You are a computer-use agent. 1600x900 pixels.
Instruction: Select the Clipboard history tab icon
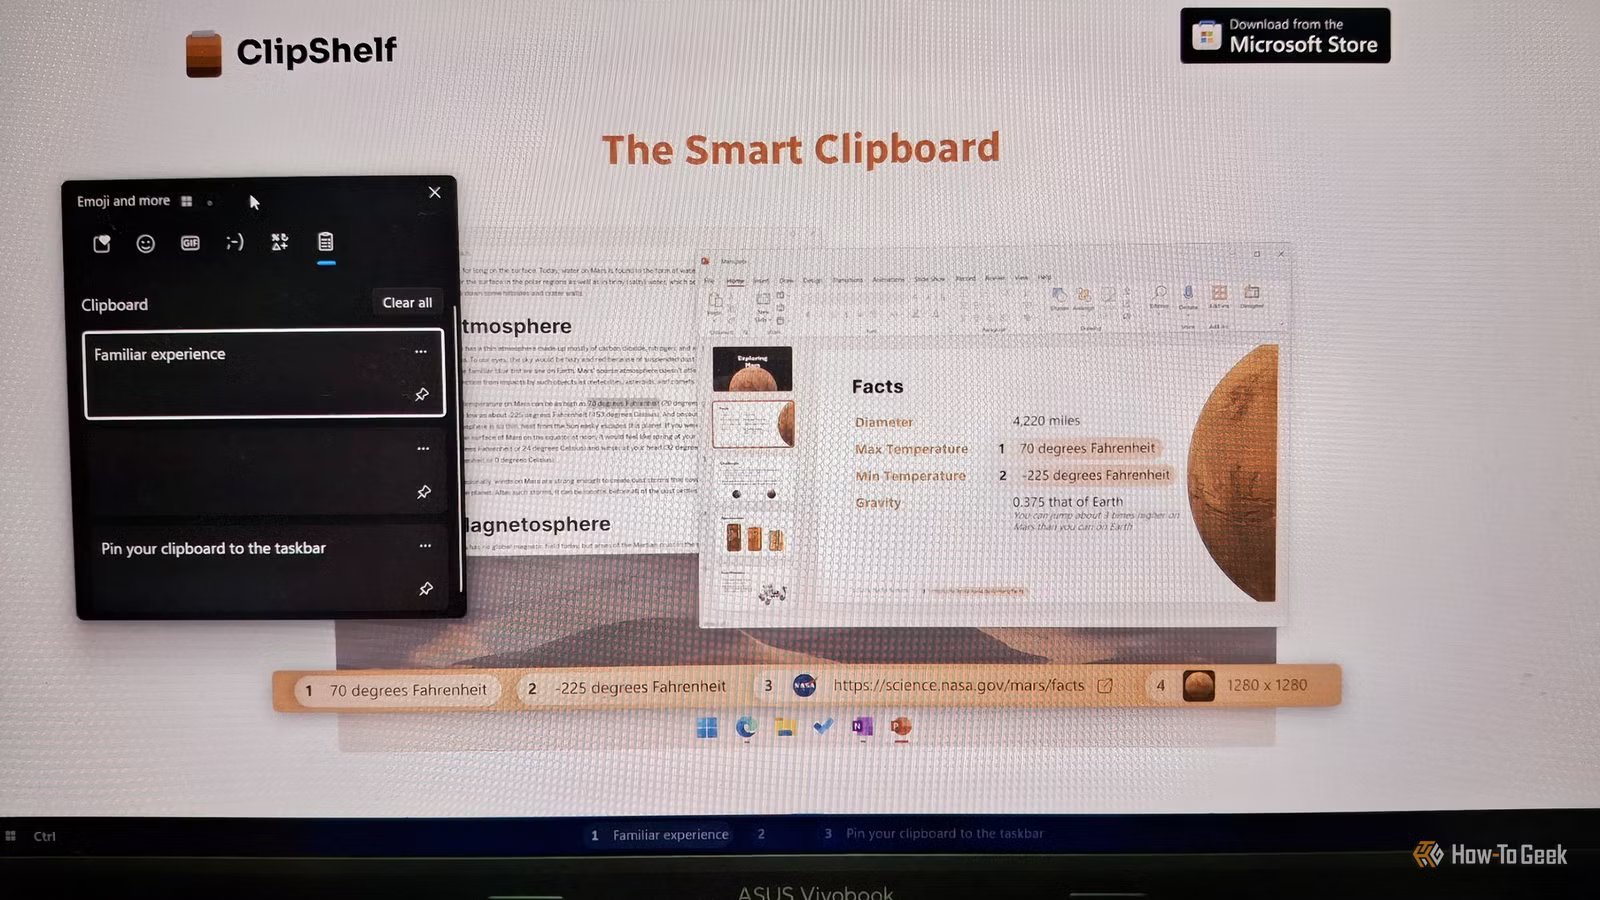coord(325,242)
